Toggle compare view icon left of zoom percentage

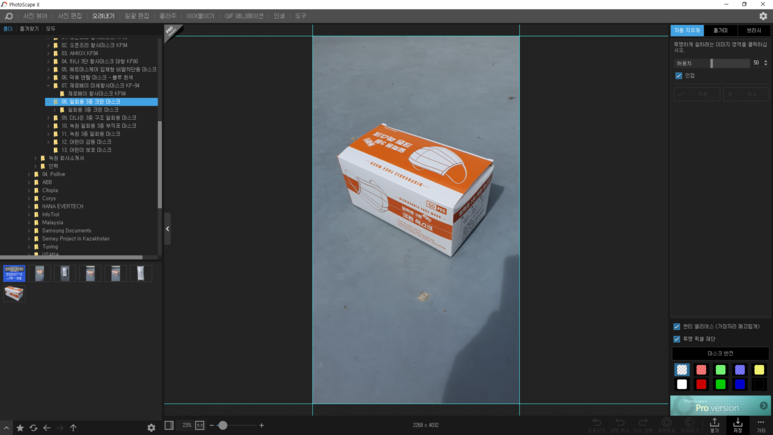coord(169,425)
